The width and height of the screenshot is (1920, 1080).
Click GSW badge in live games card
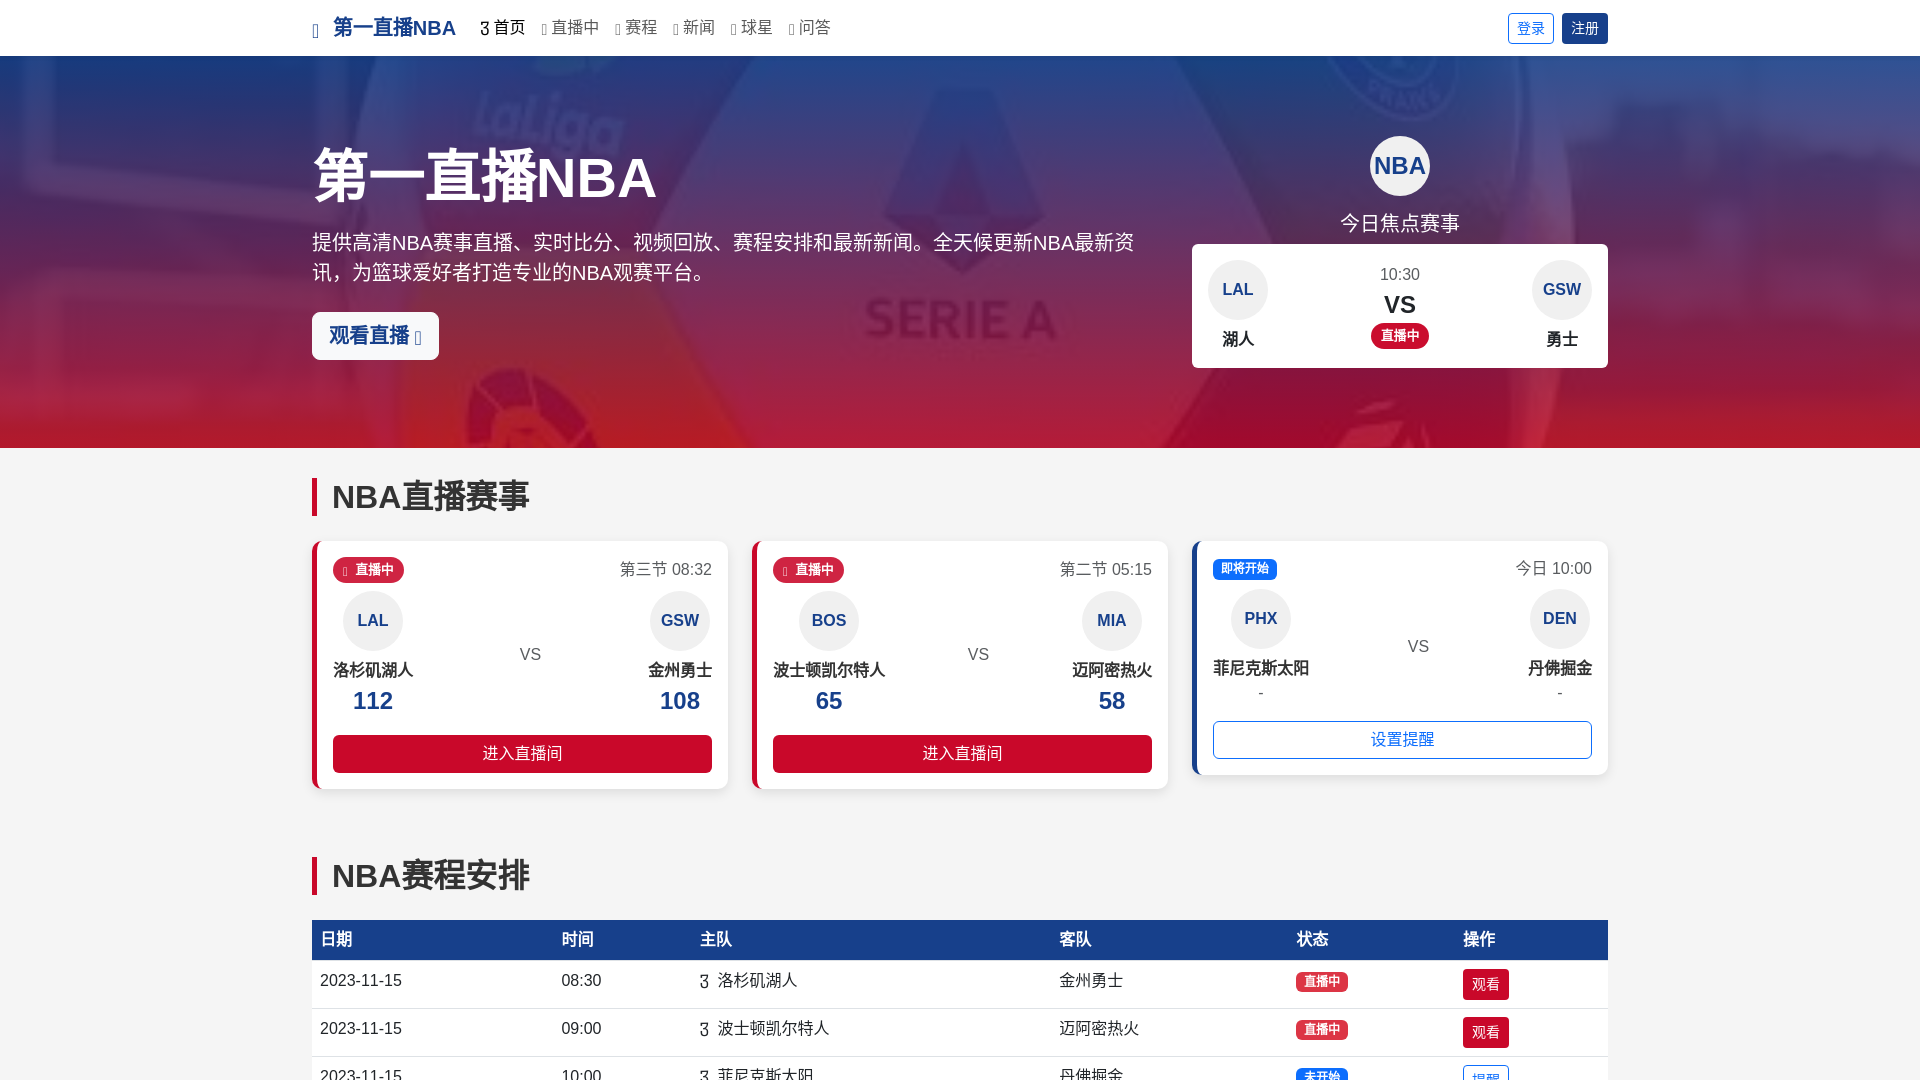pos(680,621)
